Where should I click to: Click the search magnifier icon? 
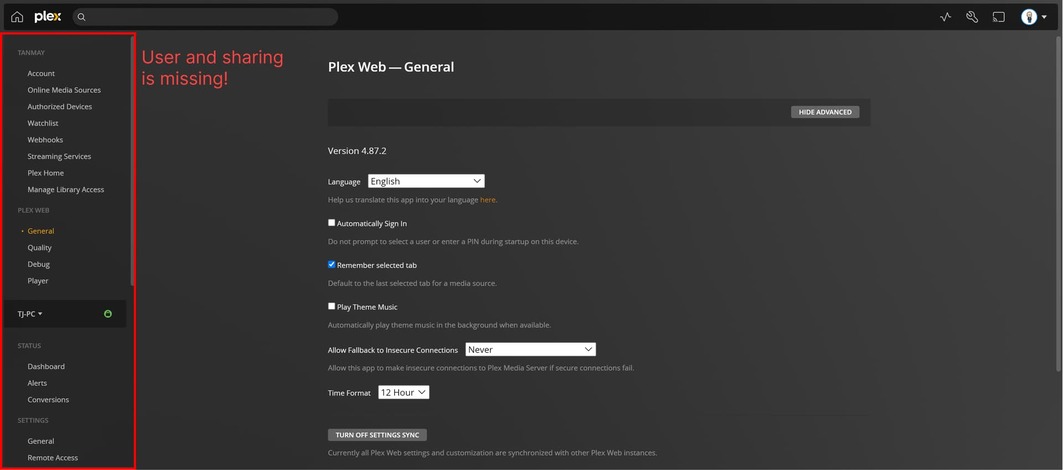[x=82, y=17]
